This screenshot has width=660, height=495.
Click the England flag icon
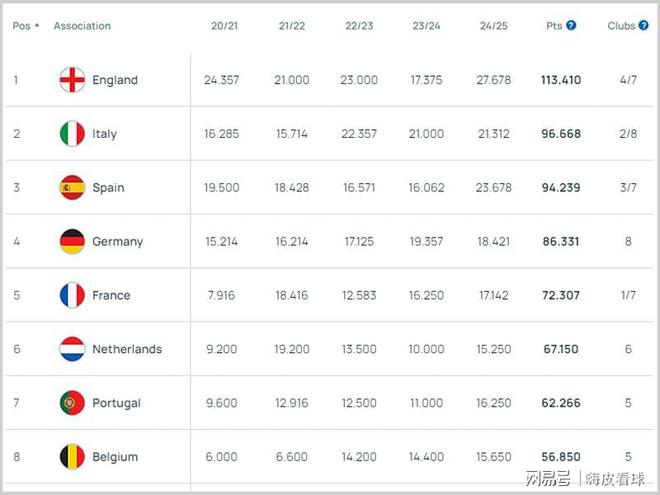[72, 80]
